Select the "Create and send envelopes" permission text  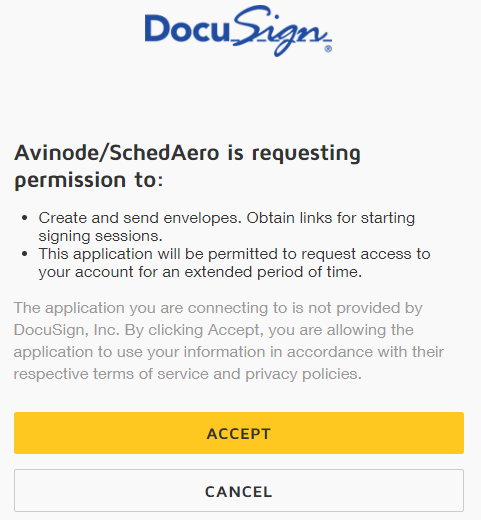pyautogui.click(x=140, y=218)
